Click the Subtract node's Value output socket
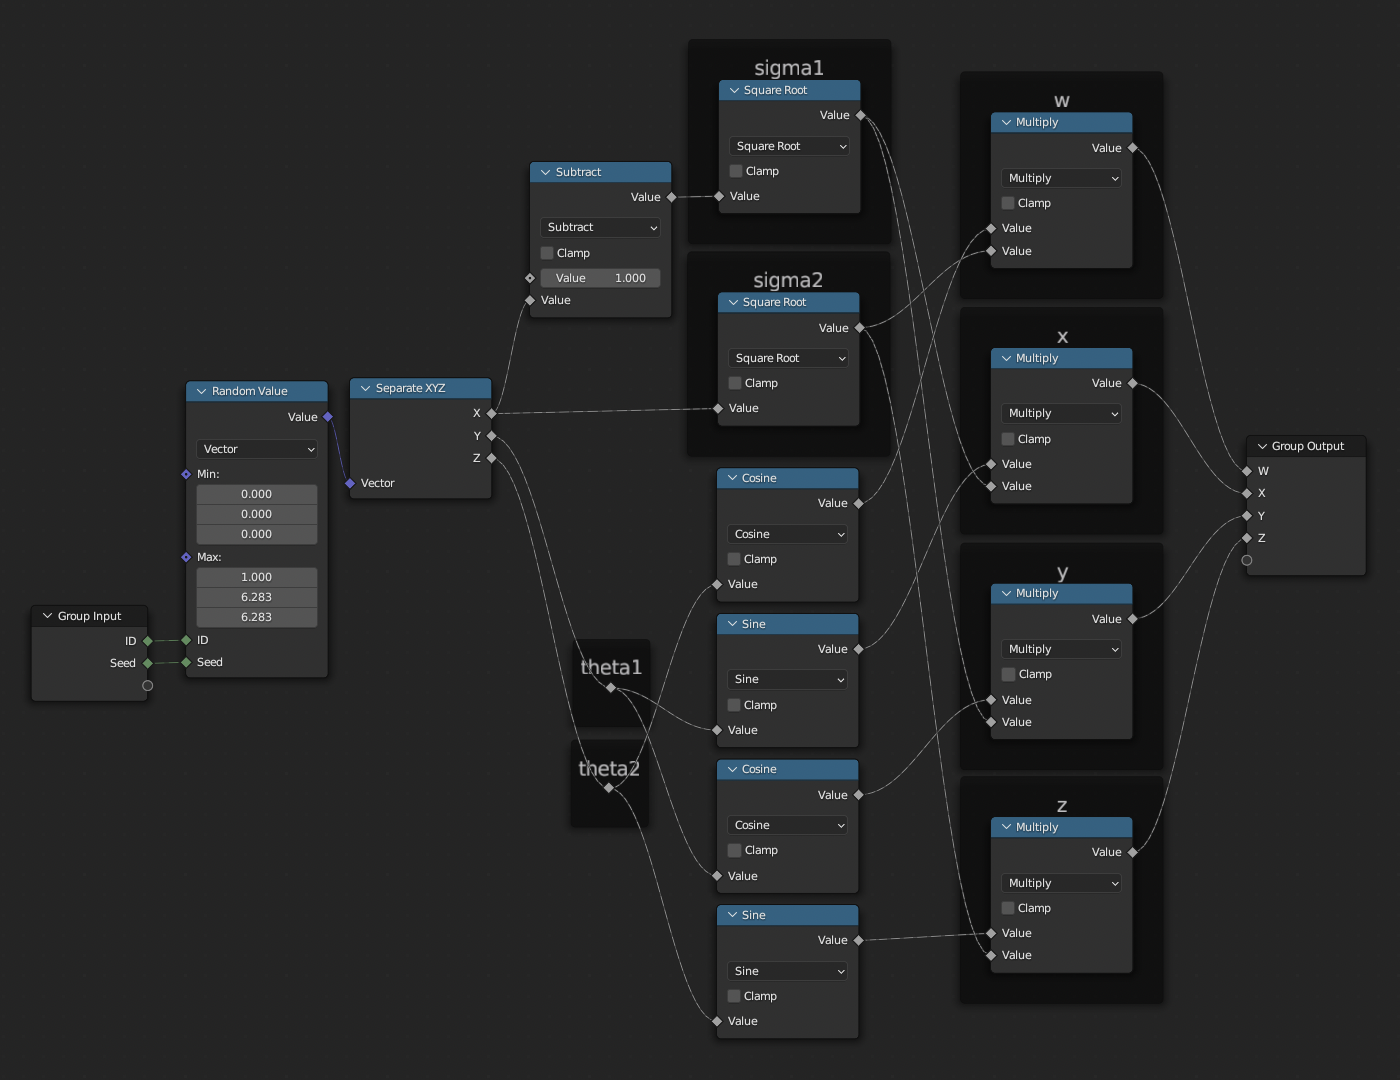The image size is (1400, 1080). point(671,197)
